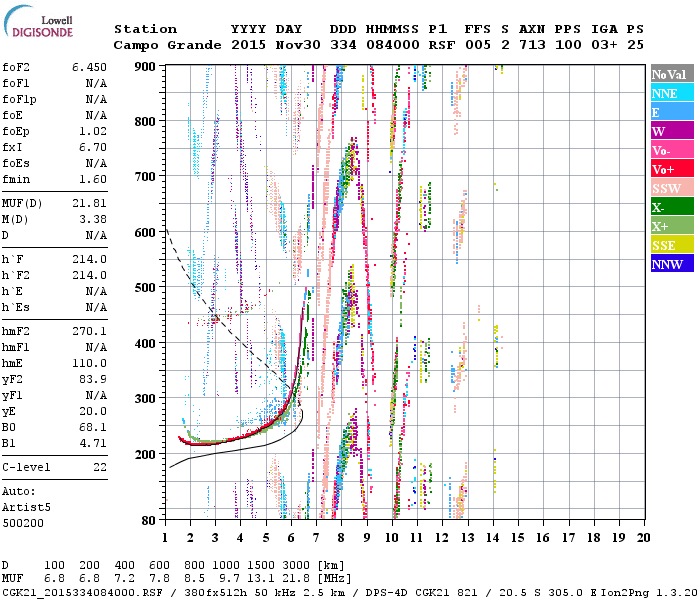Click the CGK21_2015334084000.RSF file name
The image size is (700, 600).
(x=82, y=593)
